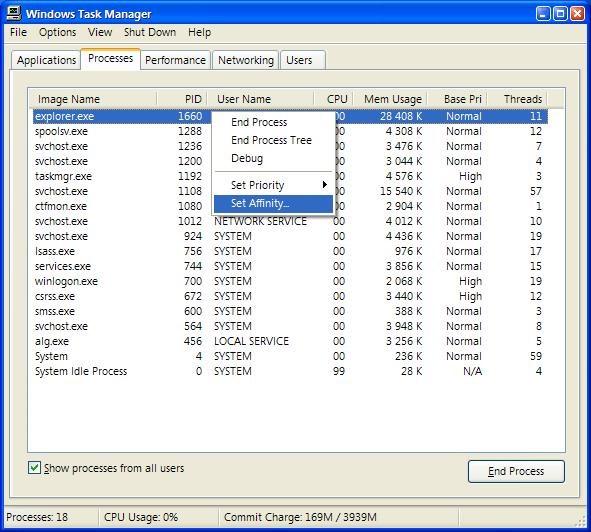Select the Processes tab
The width and height of the screenshot is (591, 532).
[110, 59]
